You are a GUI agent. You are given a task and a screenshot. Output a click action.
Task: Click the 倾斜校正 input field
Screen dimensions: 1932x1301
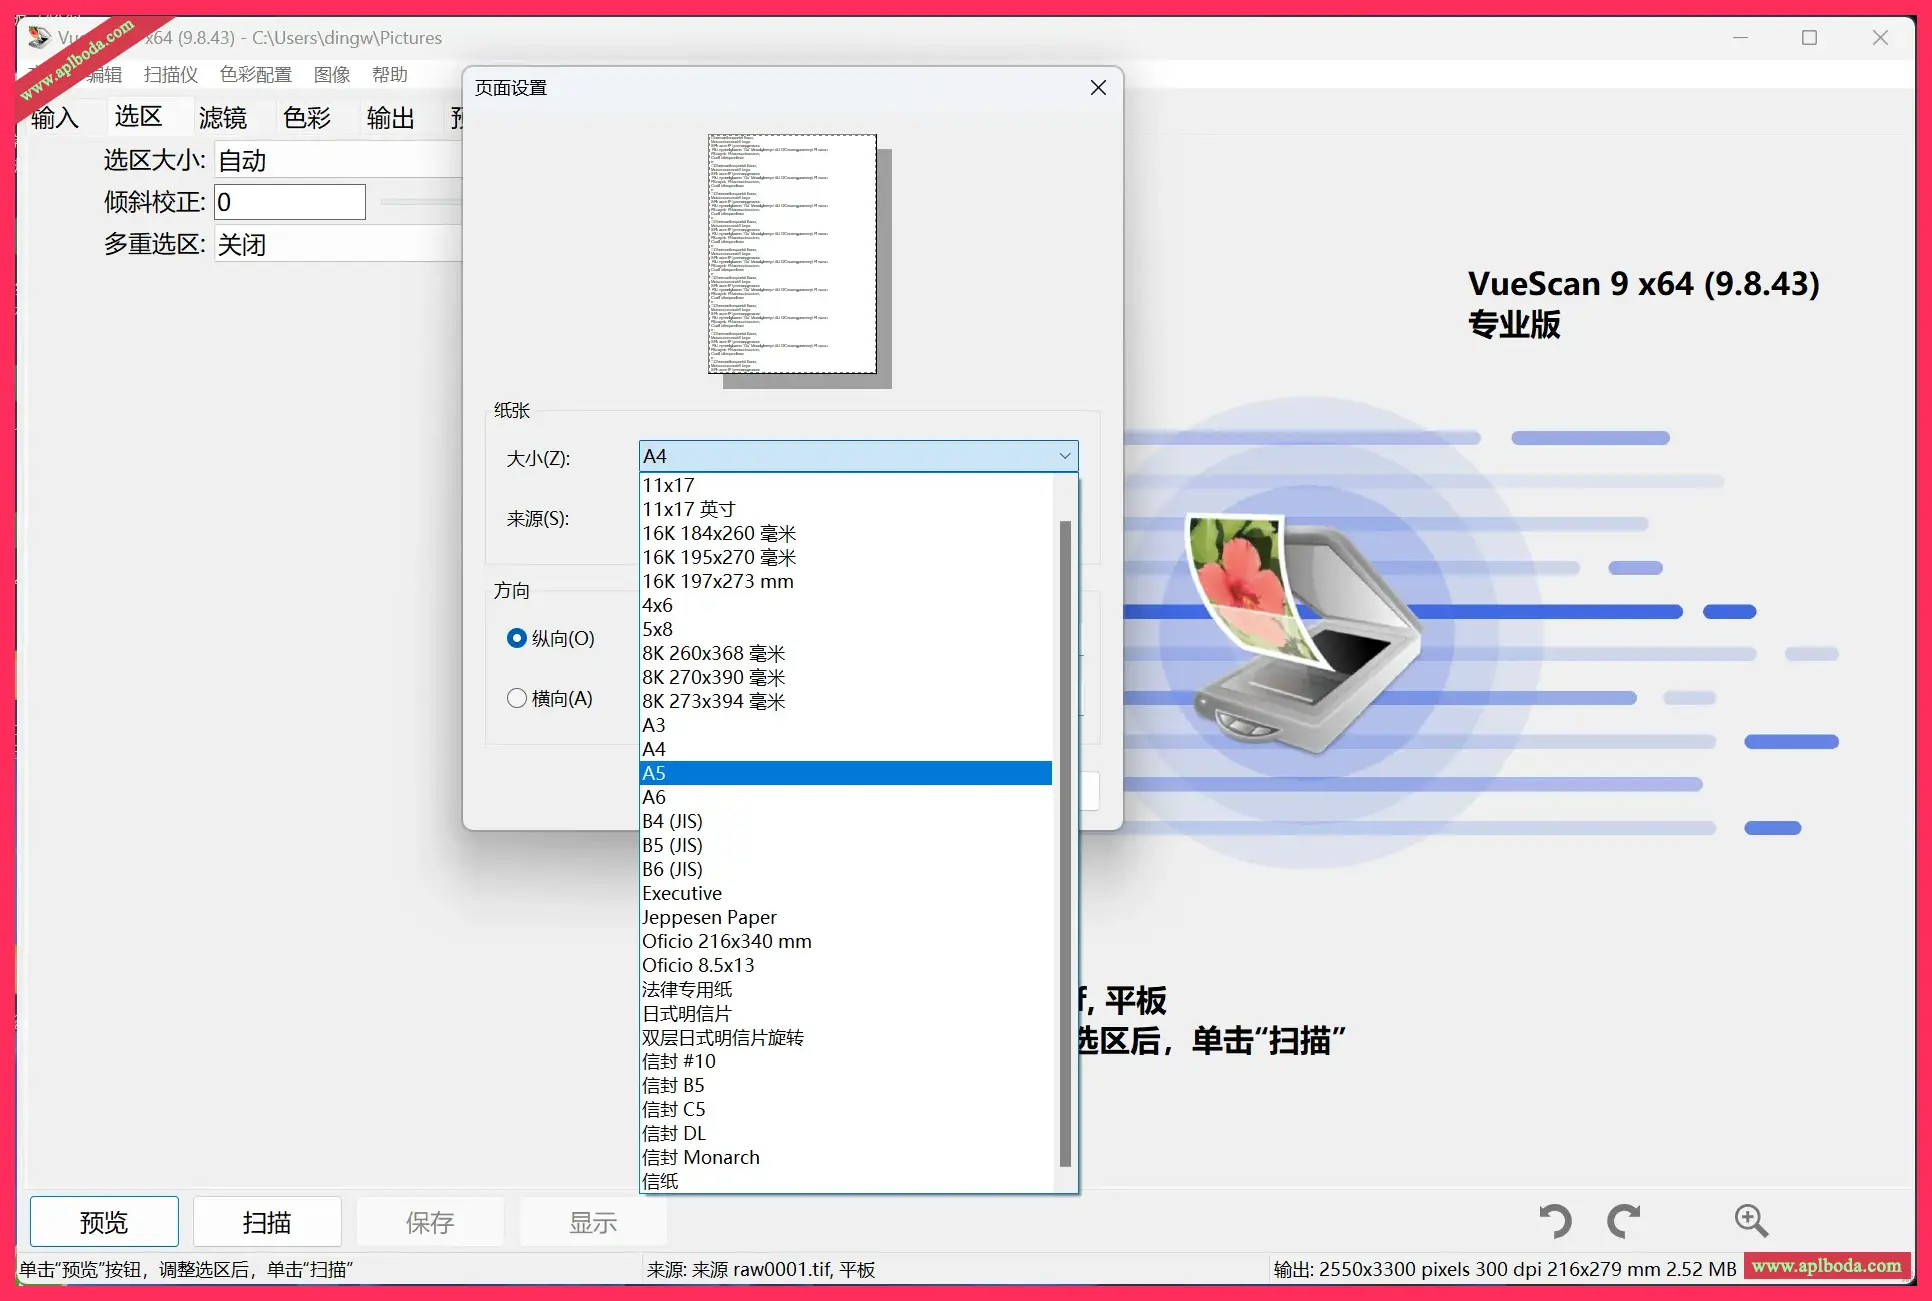point(290,202)
